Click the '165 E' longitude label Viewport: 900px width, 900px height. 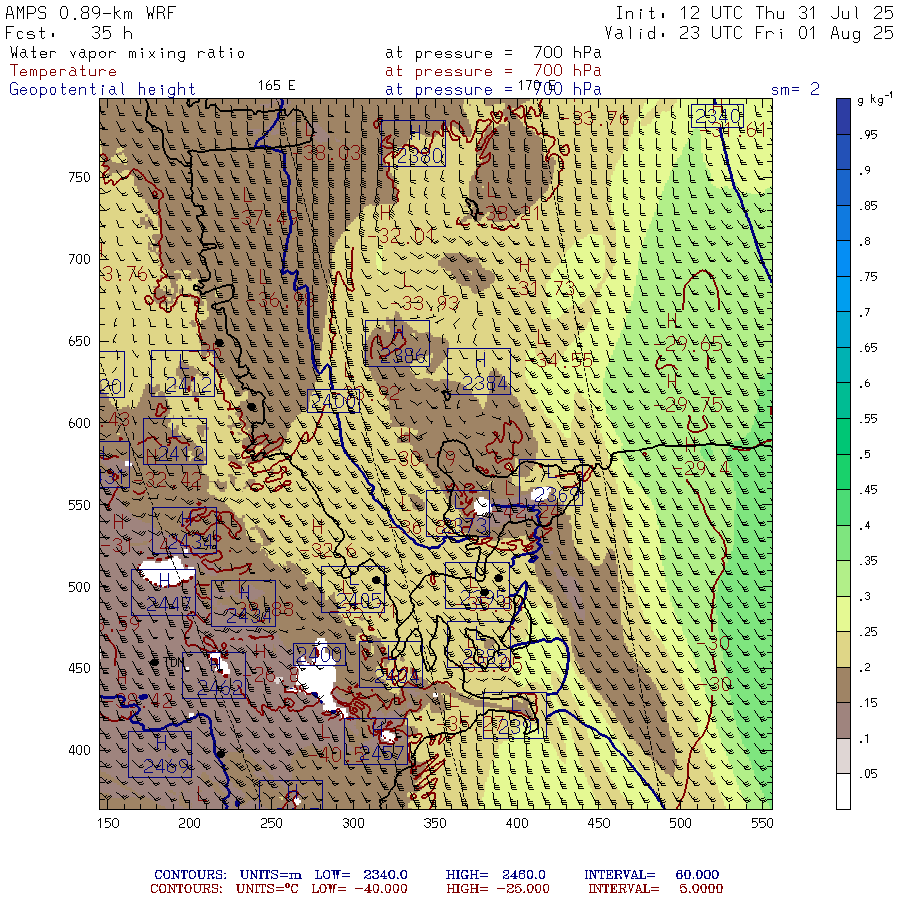pyautogui.click(x=276, y=86)
